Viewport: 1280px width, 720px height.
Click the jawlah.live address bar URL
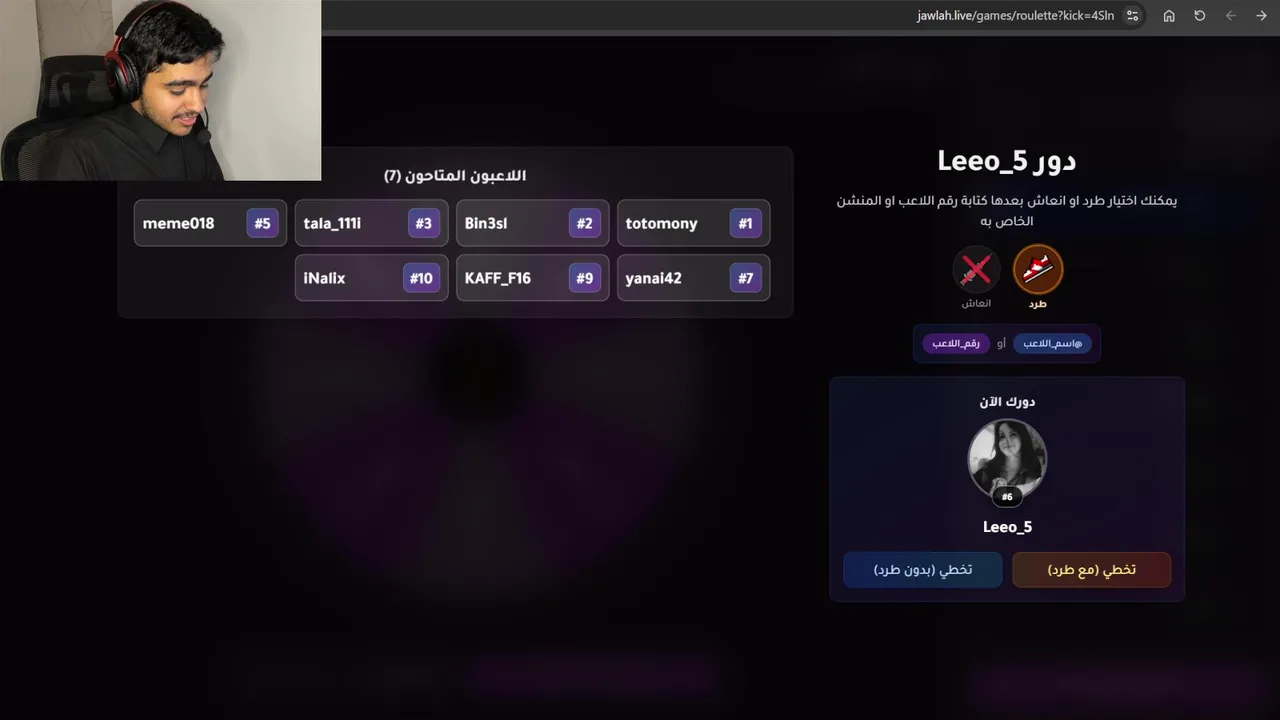coord(1015,16)
